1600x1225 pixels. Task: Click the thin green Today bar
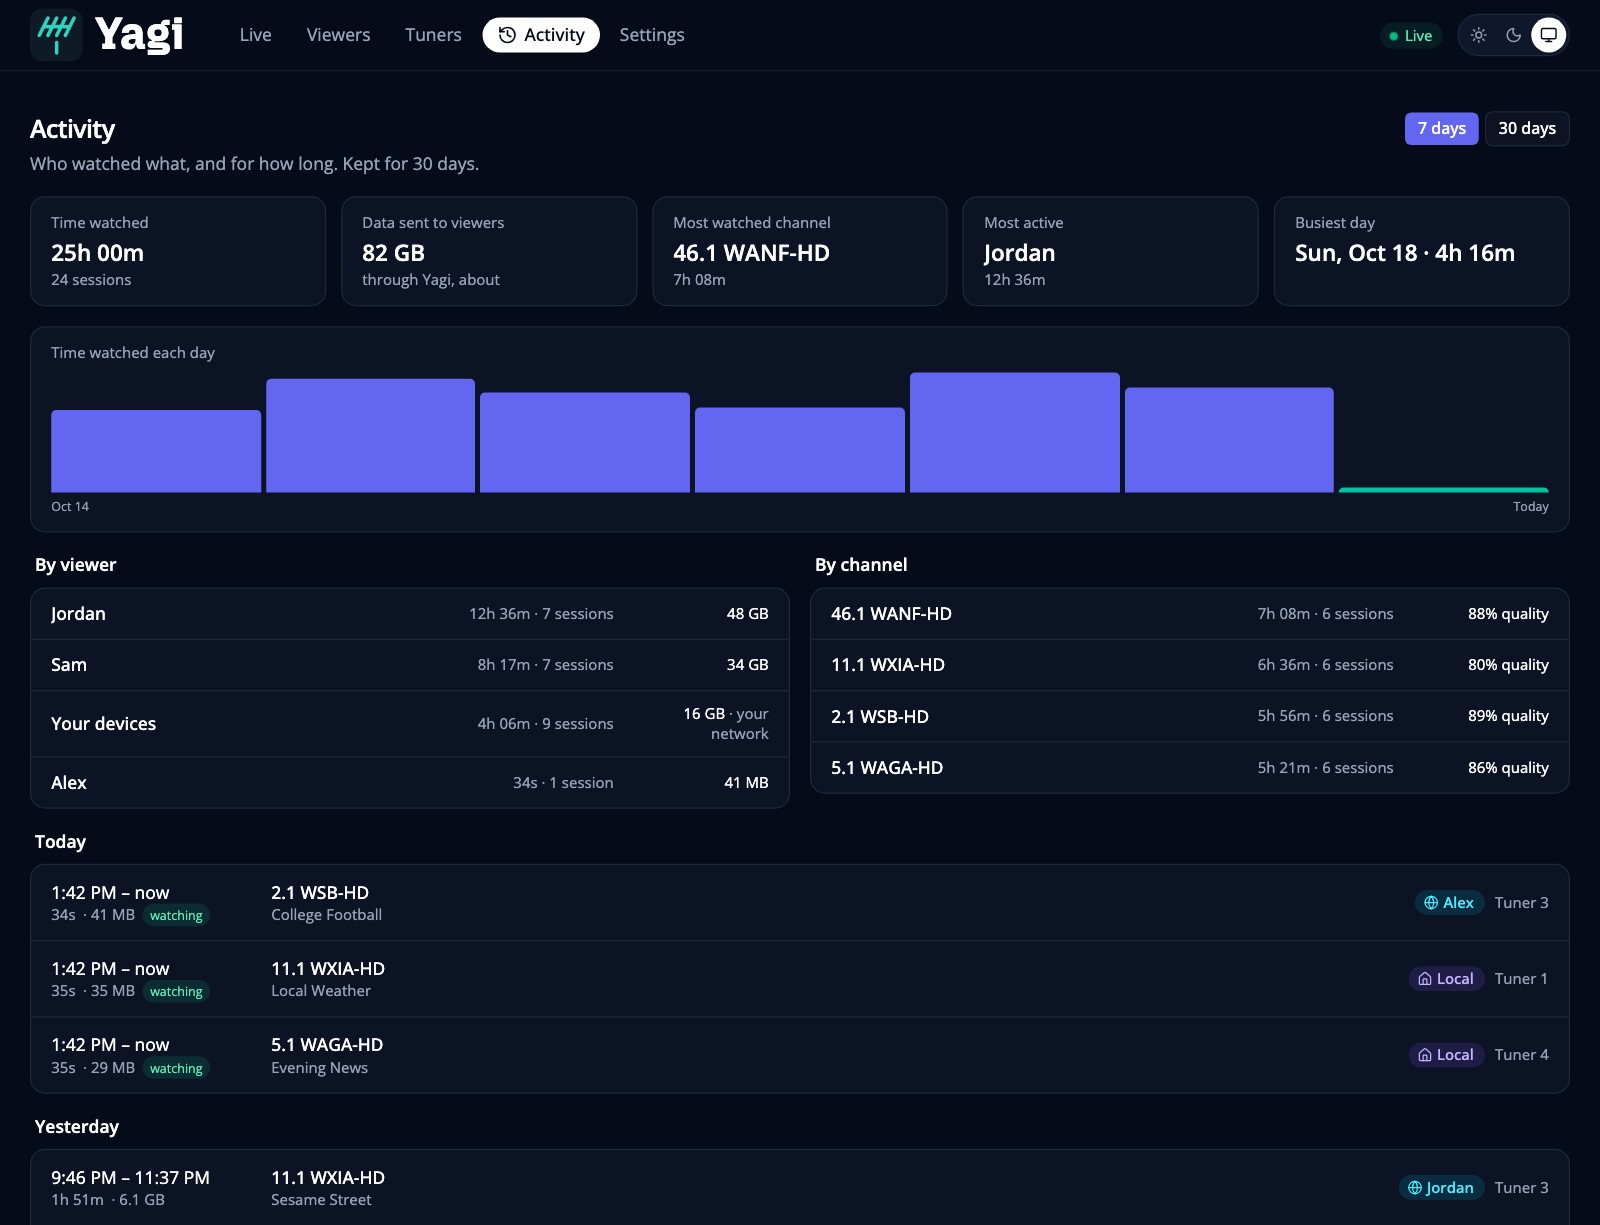click(x=1444, y=490)
